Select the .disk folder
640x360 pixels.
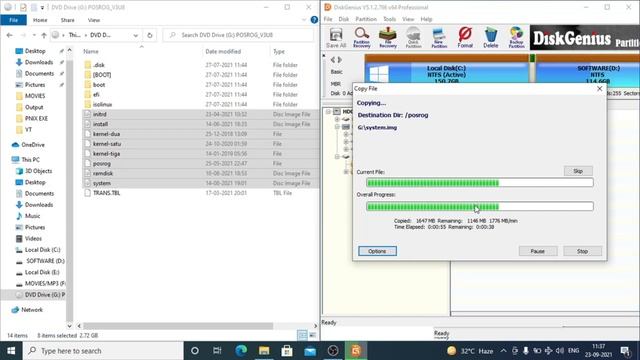tap(99, 65)
